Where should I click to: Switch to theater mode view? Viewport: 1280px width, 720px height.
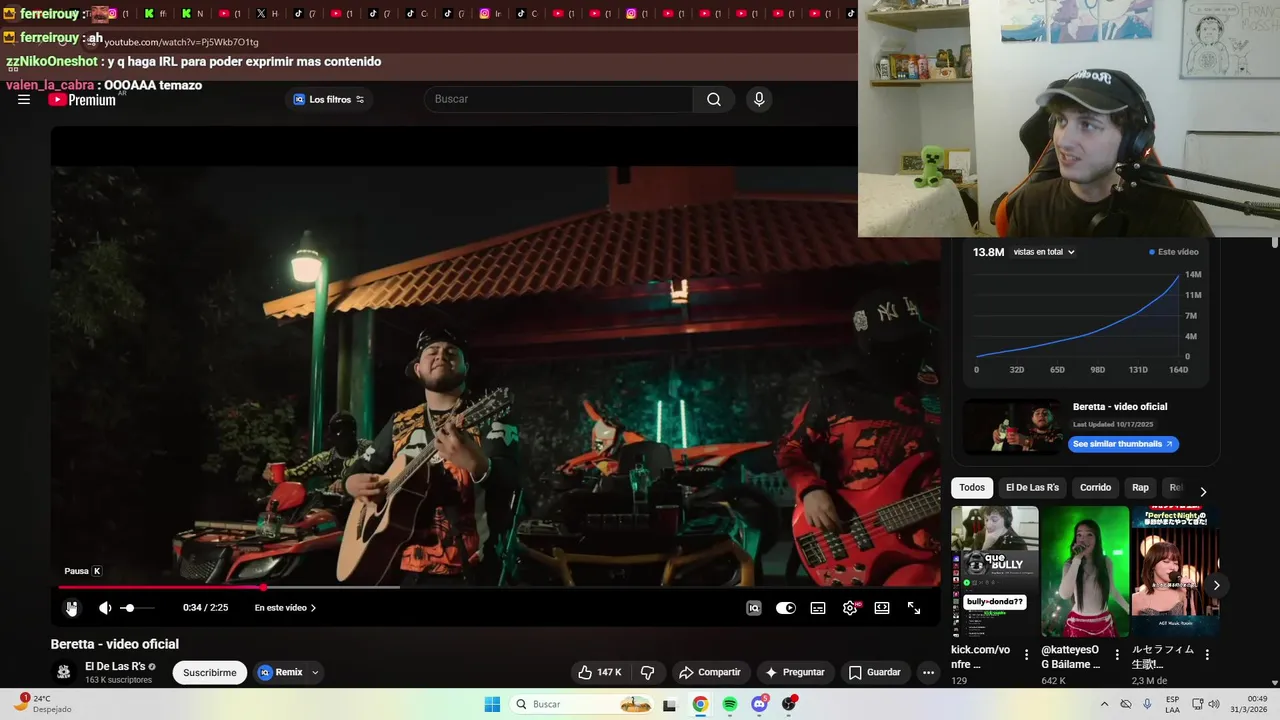point(882,607)
